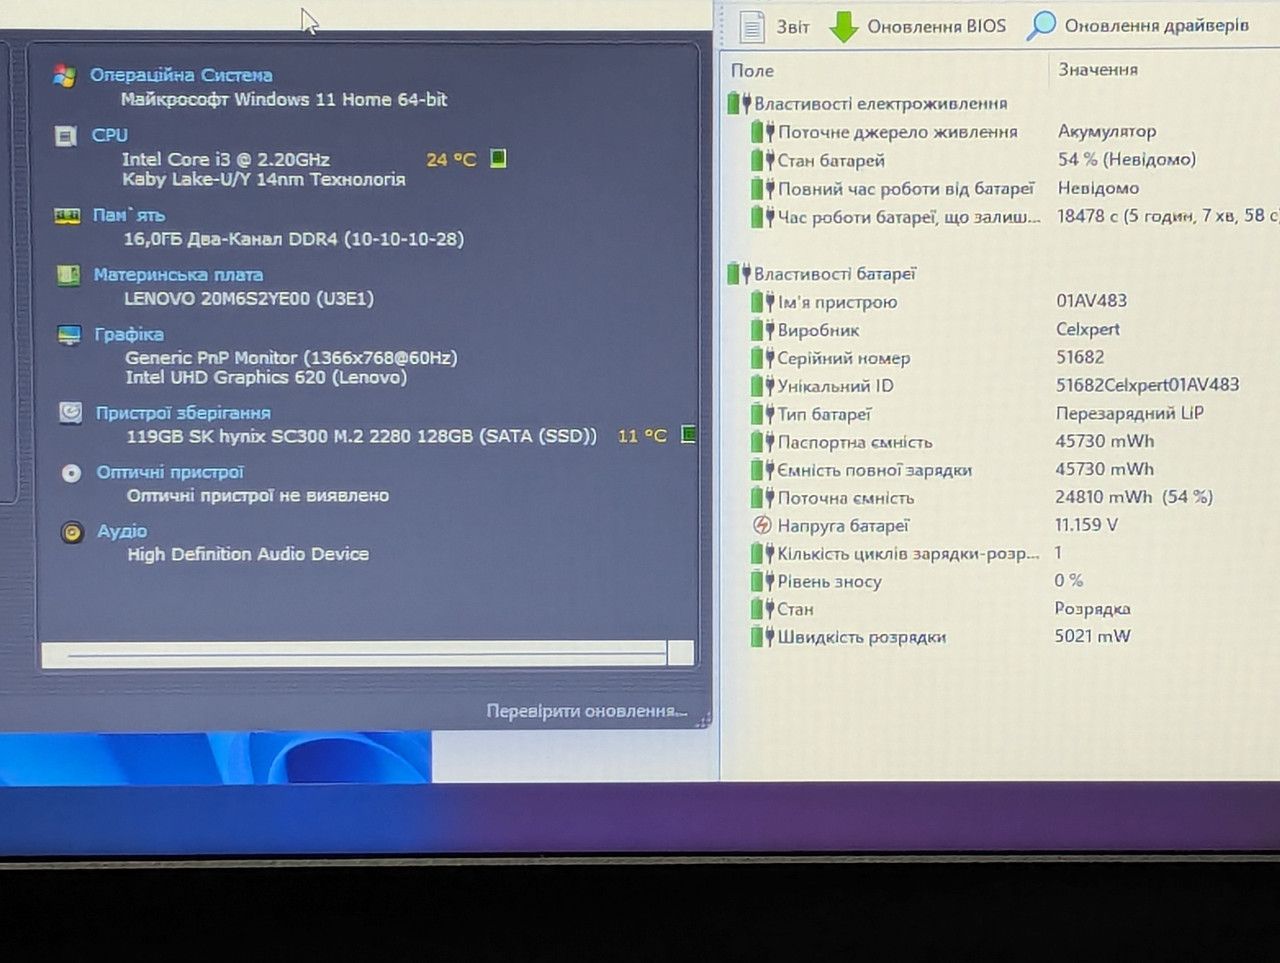Click the CPU chip icon in Speccy
This screenshot has width=1280, height=963.
pos(66,136)
